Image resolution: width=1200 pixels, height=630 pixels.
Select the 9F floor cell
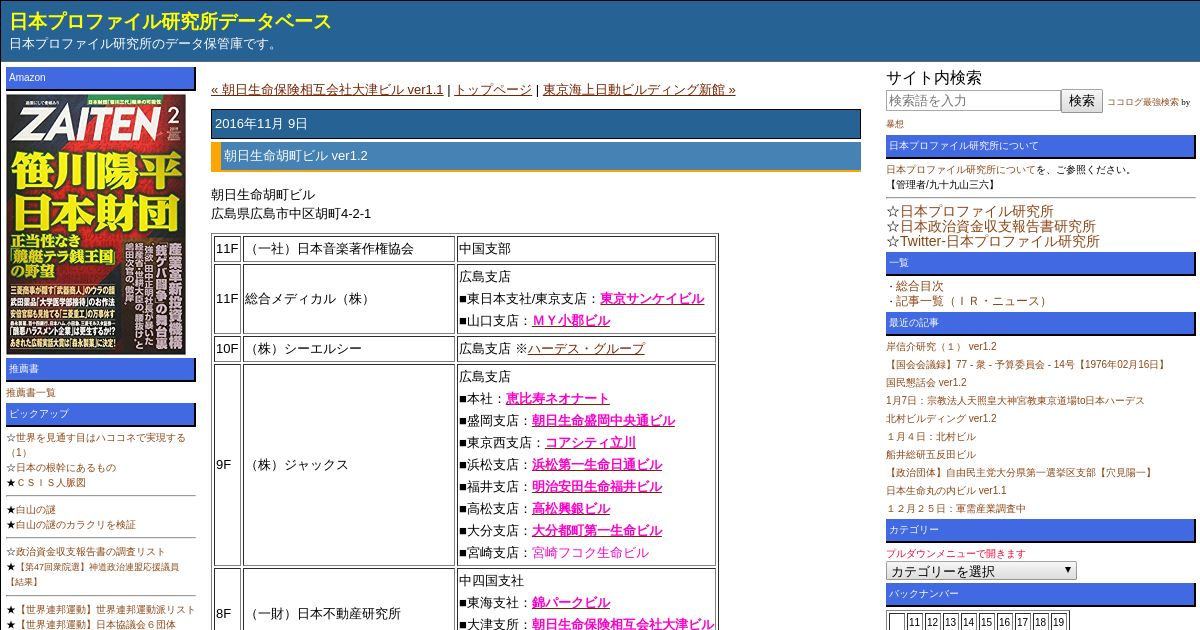point(227,465)
